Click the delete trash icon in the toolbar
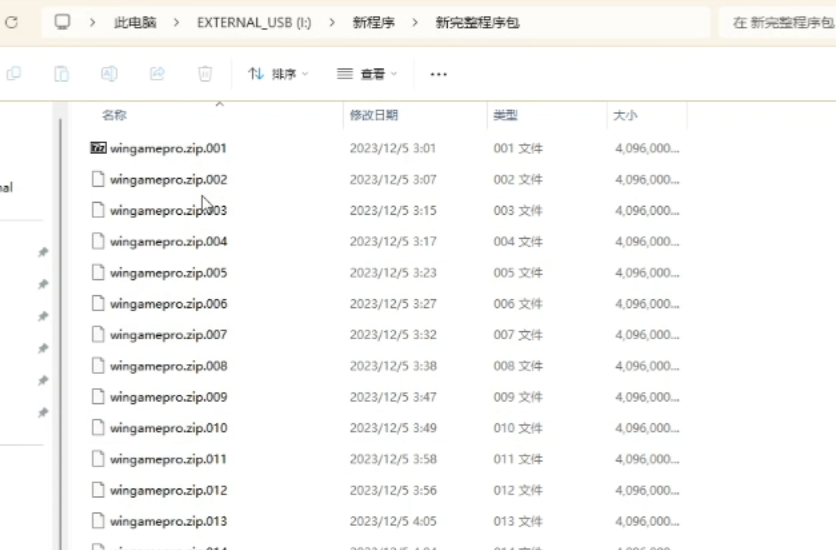Viewport: 836px width, 550px height. point(205,74)
